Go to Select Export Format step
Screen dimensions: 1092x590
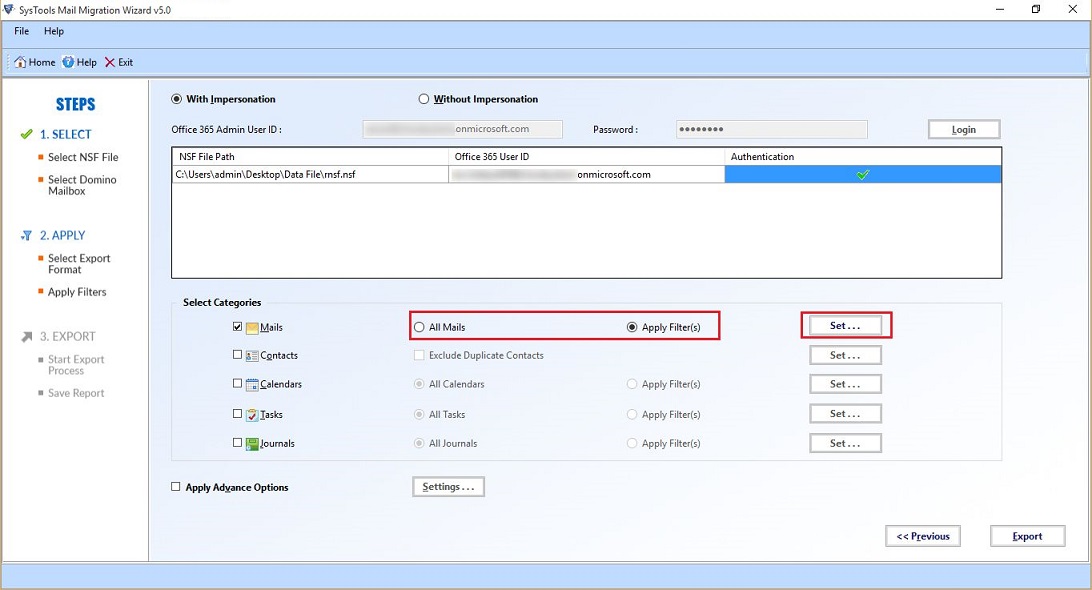tap(79, 264)
